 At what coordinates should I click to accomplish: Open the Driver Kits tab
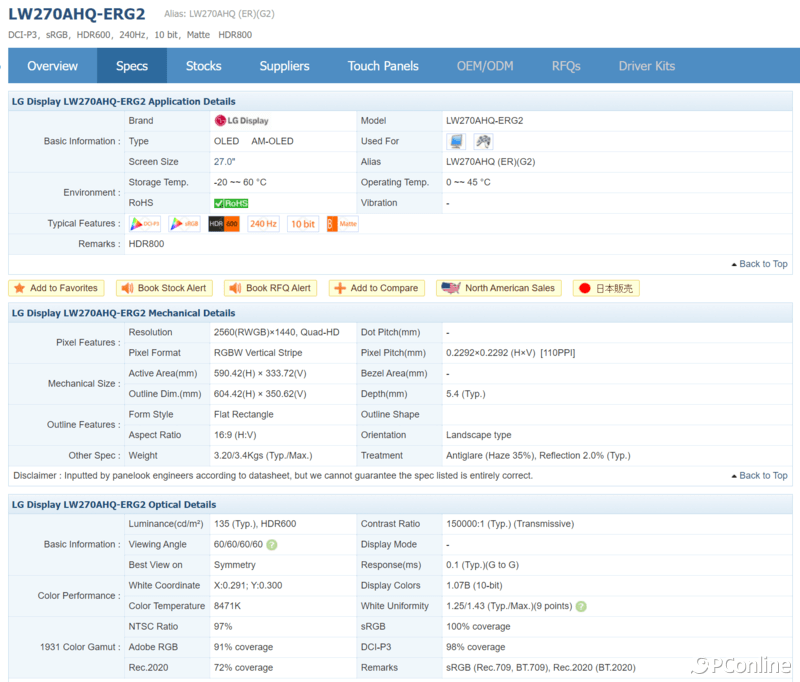click(647, 66)
